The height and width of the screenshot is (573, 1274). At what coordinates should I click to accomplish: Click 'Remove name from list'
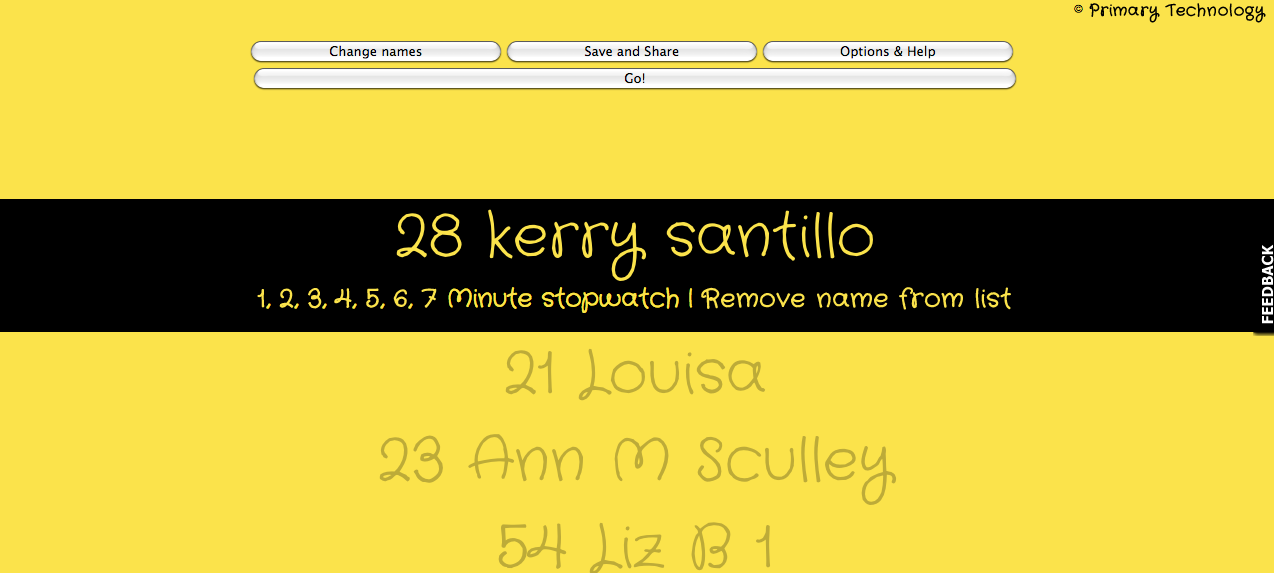point(857,299)
